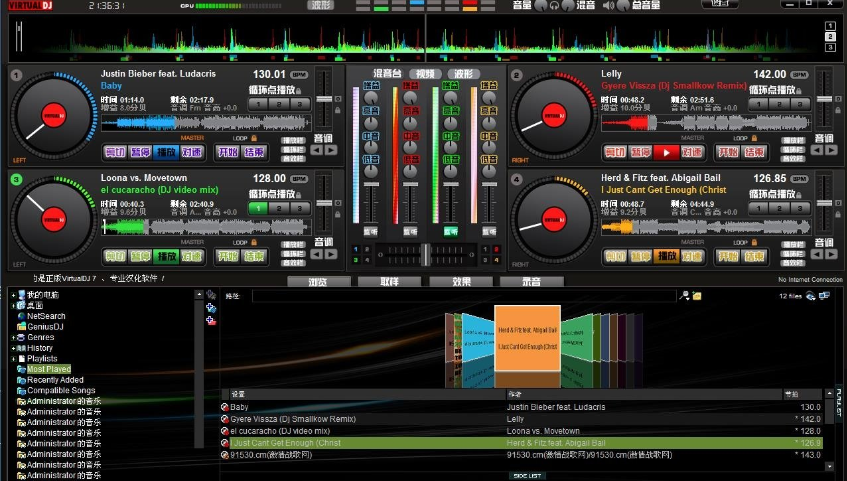This screenshot has height=481, width=847.
Task: Toggle pitch lock on deck 1
Action: (x=338, y=110)
